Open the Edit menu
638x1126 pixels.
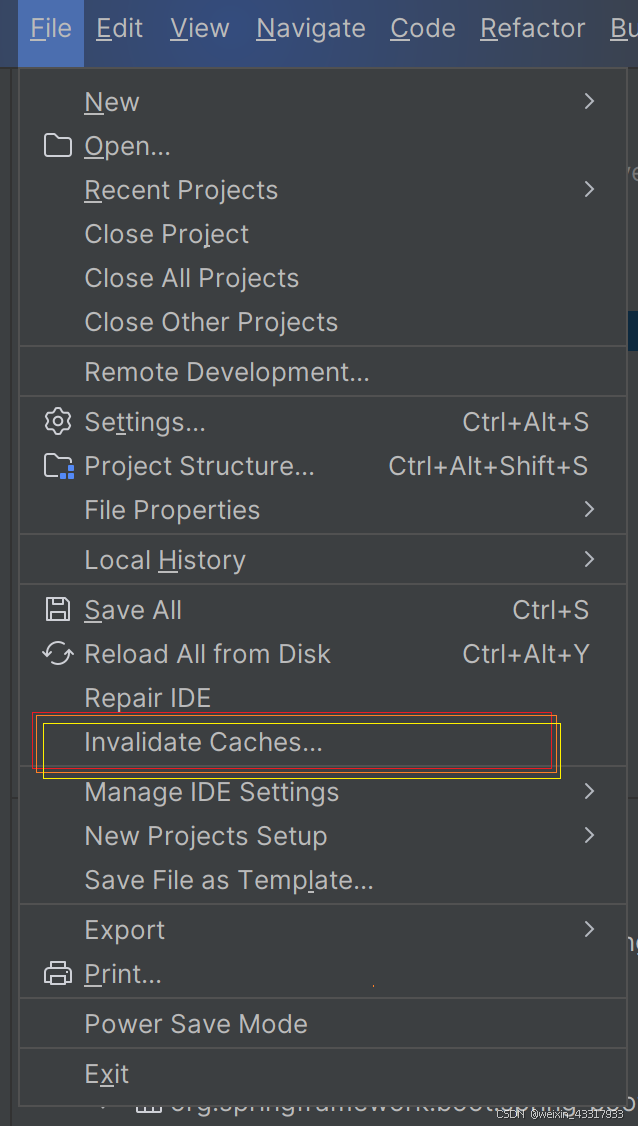pyautogui.click(x=119, y=29)
